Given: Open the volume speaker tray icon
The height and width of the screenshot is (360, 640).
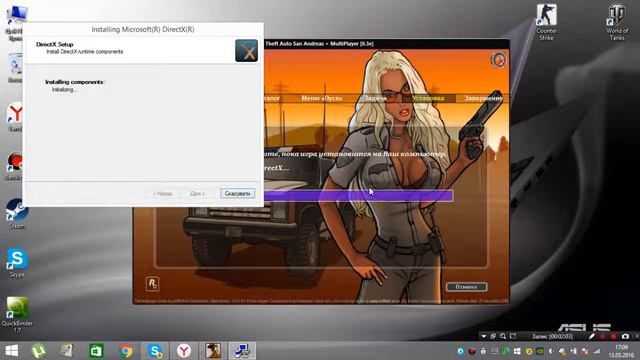Looking at the screenshot, I should [x=551, y=351].
